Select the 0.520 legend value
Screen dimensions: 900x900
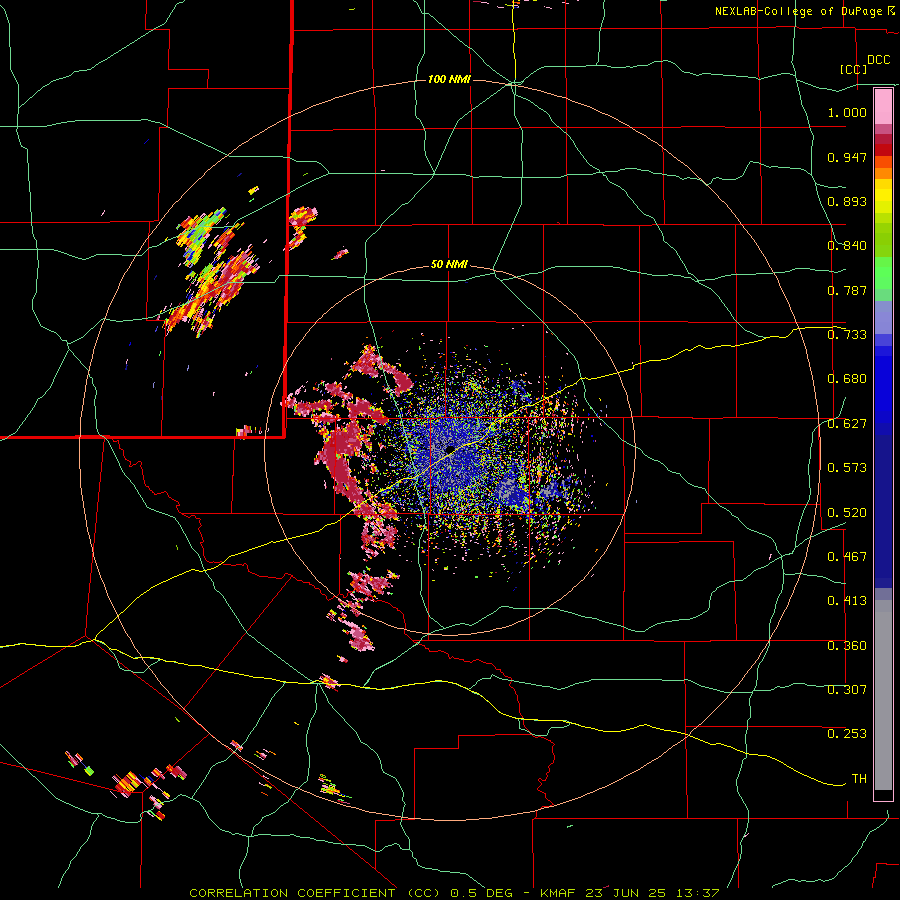click(847, 513)
